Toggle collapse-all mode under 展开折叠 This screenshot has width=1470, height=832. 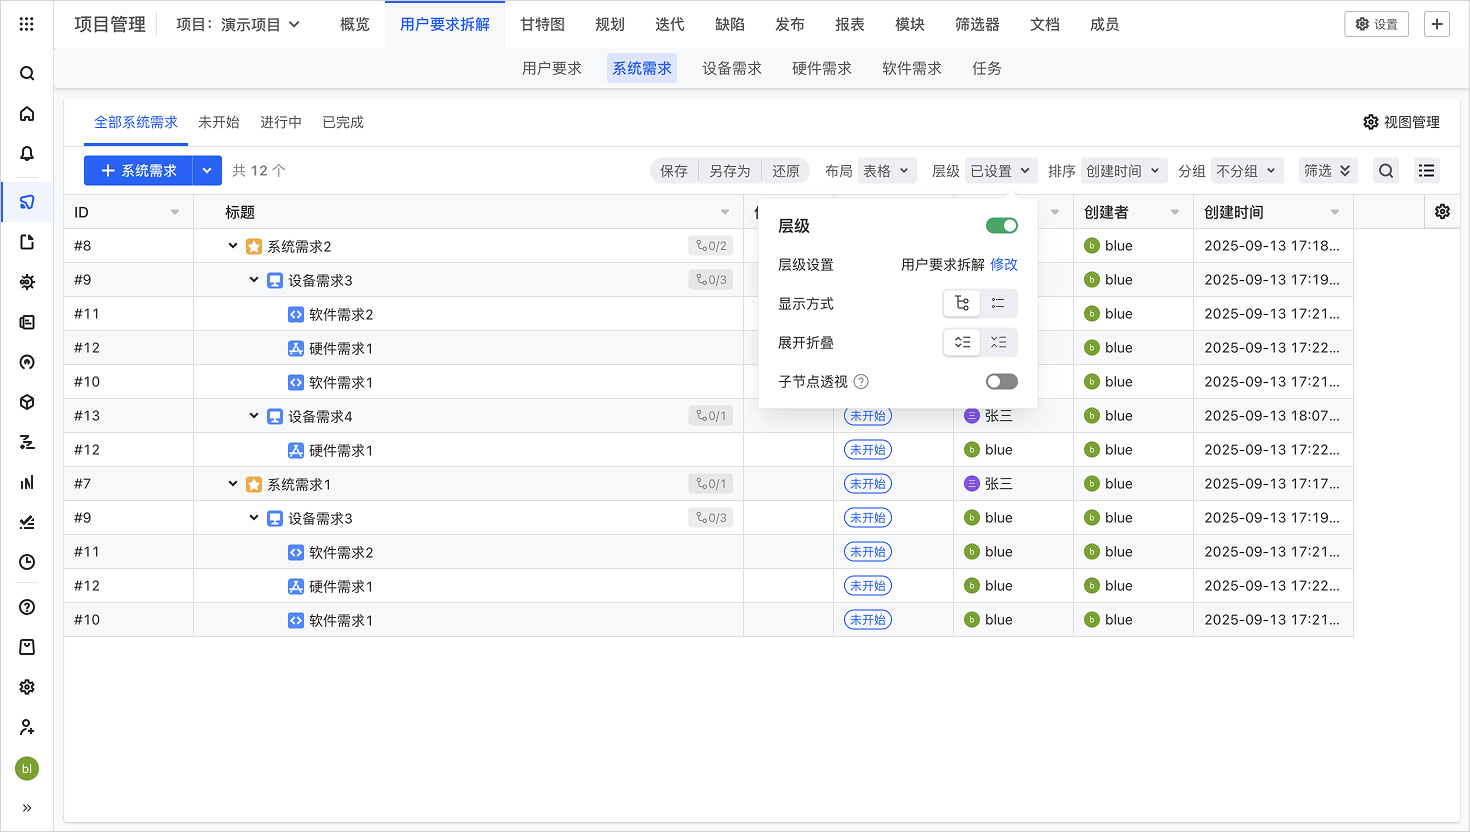point(998,342)
